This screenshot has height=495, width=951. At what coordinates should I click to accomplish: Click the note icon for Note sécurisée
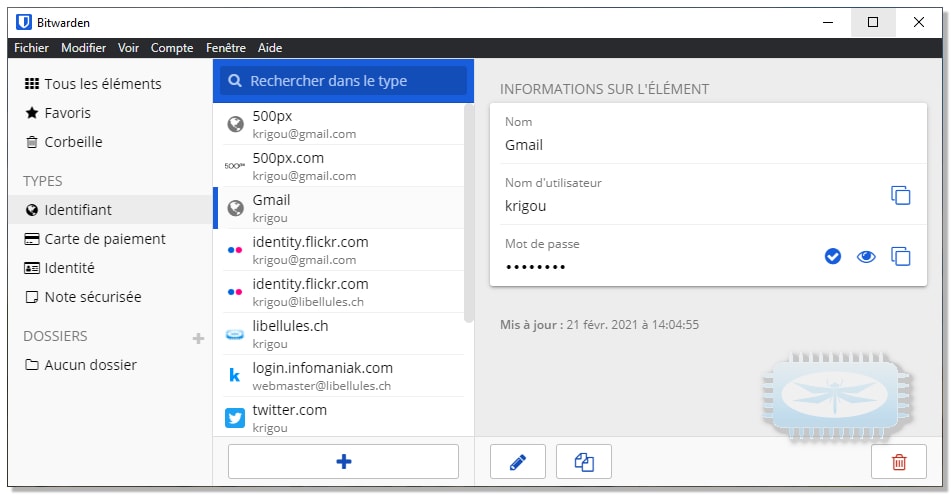(32, 297)
